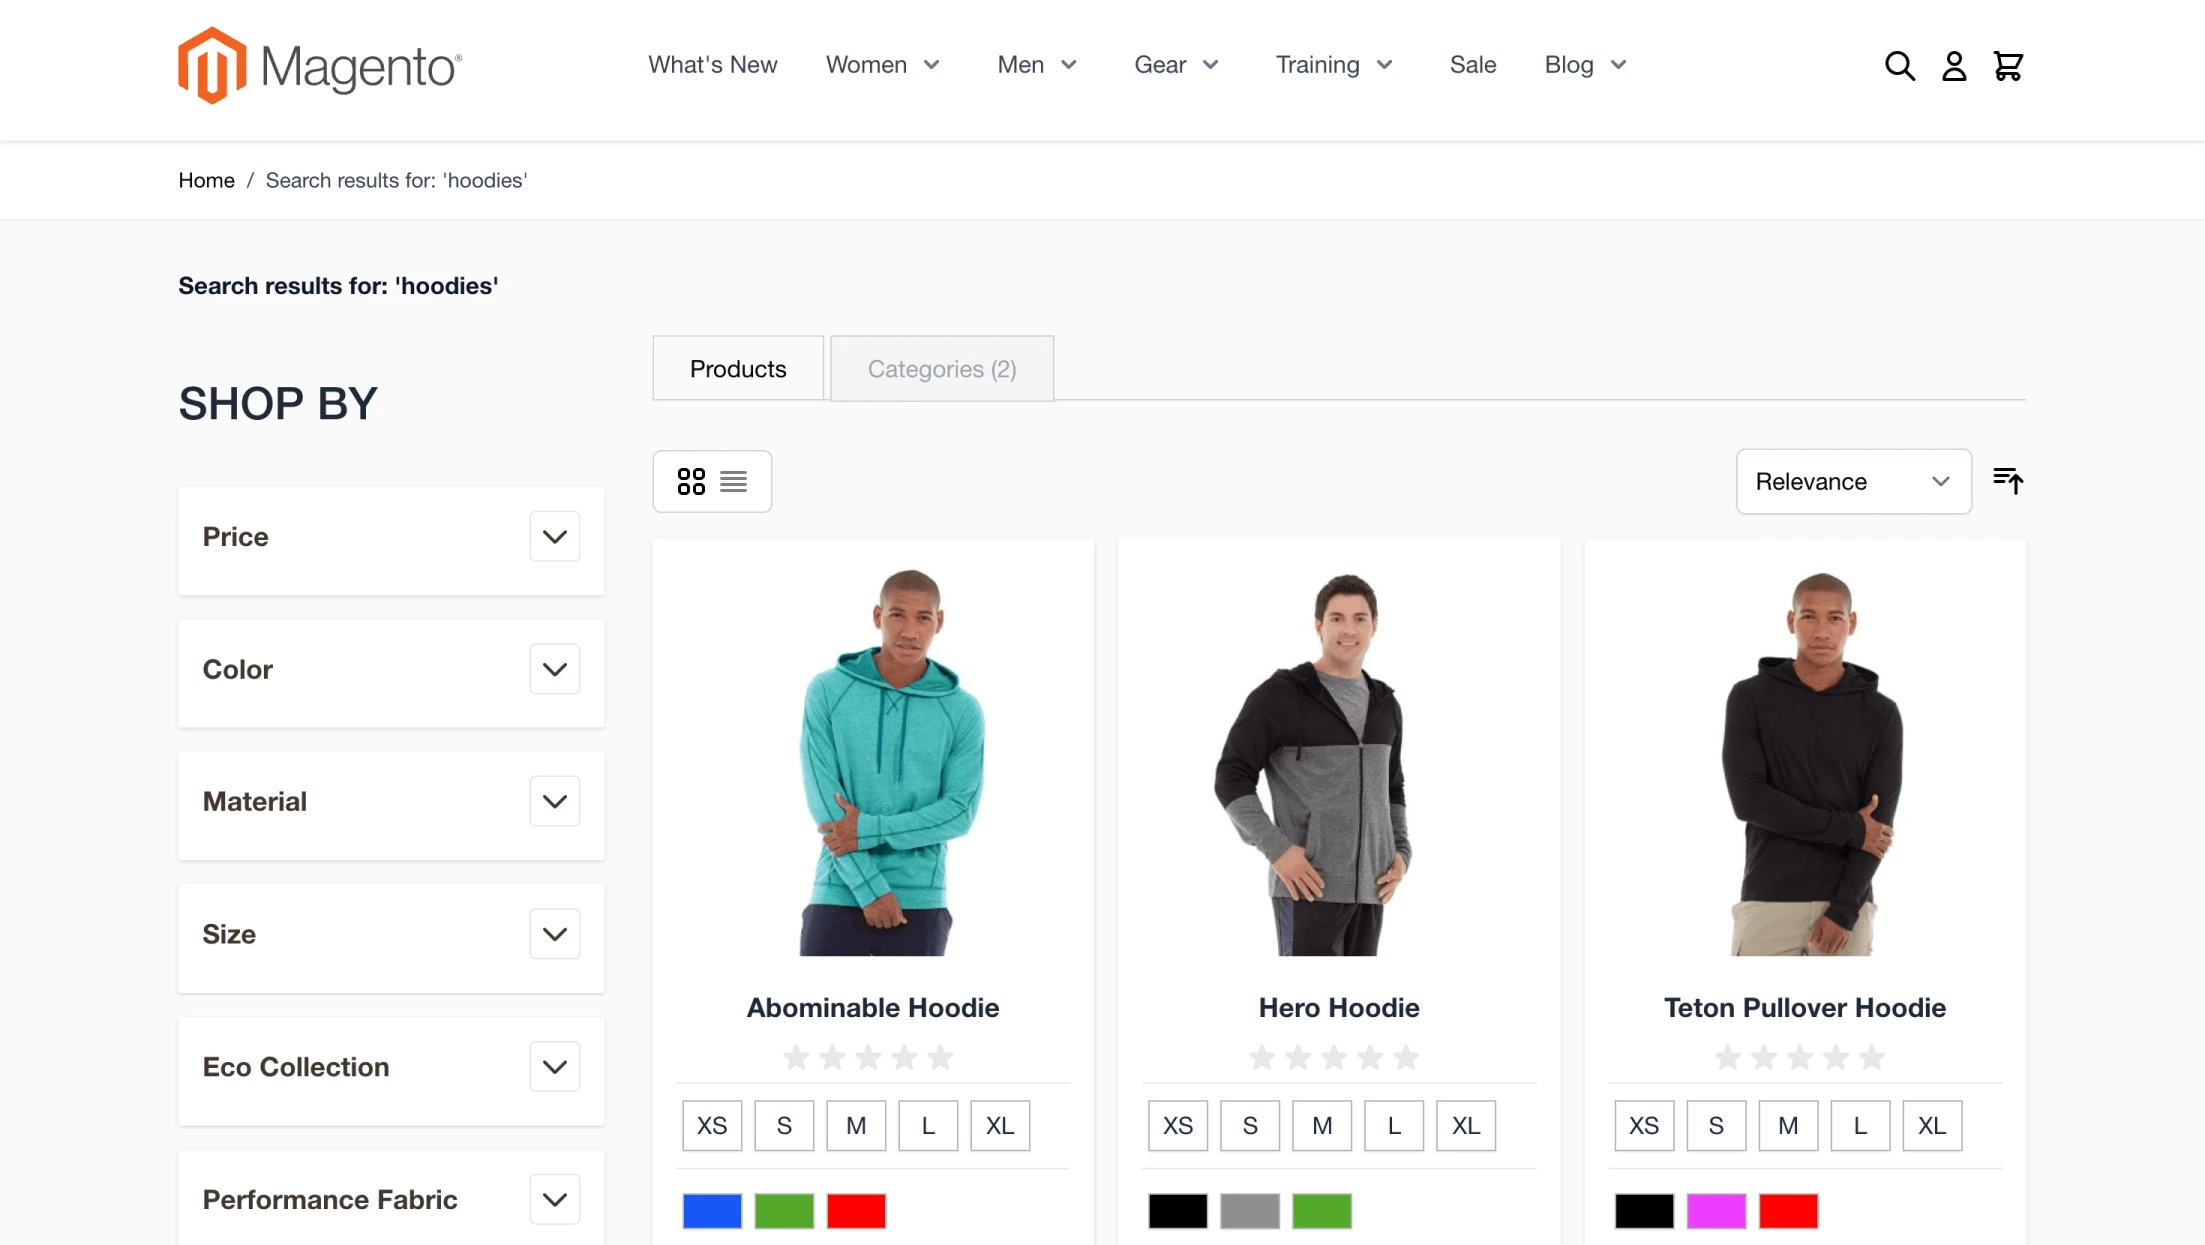Click the Magento logo
This screenshot has height=1245, width=2205.
[x=320, y=66]
